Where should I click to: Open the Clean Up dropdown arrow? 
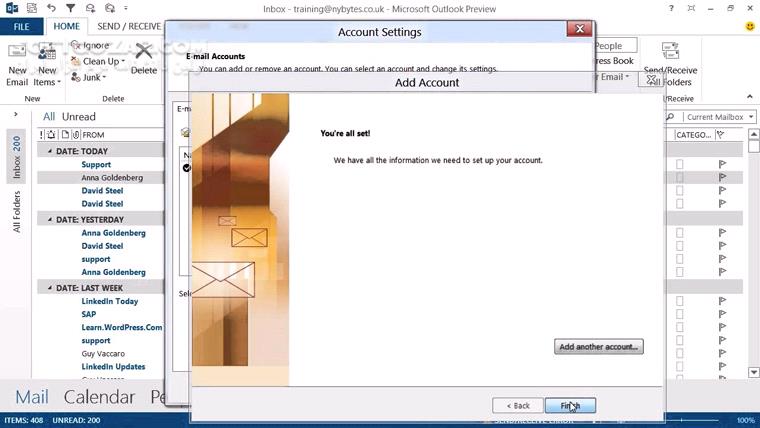click(x=123, y=61)
